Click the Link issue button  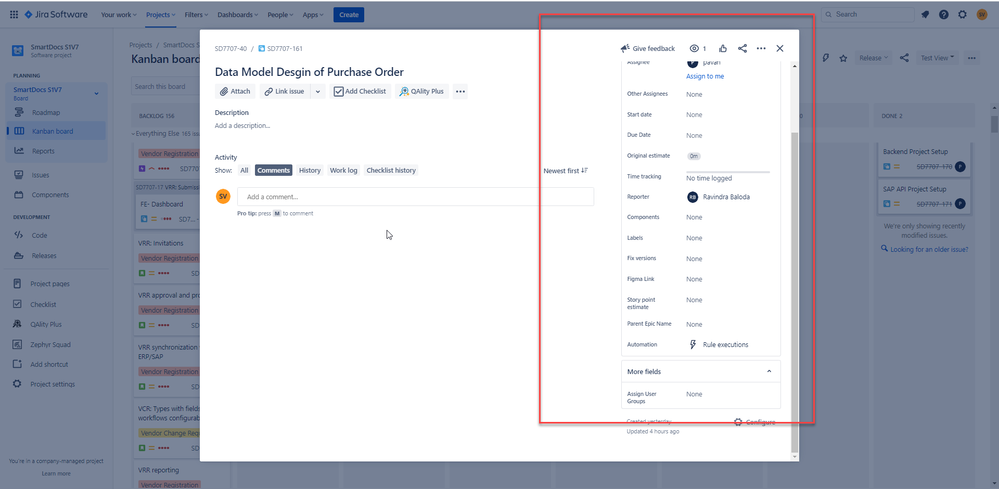pos(285,92)
